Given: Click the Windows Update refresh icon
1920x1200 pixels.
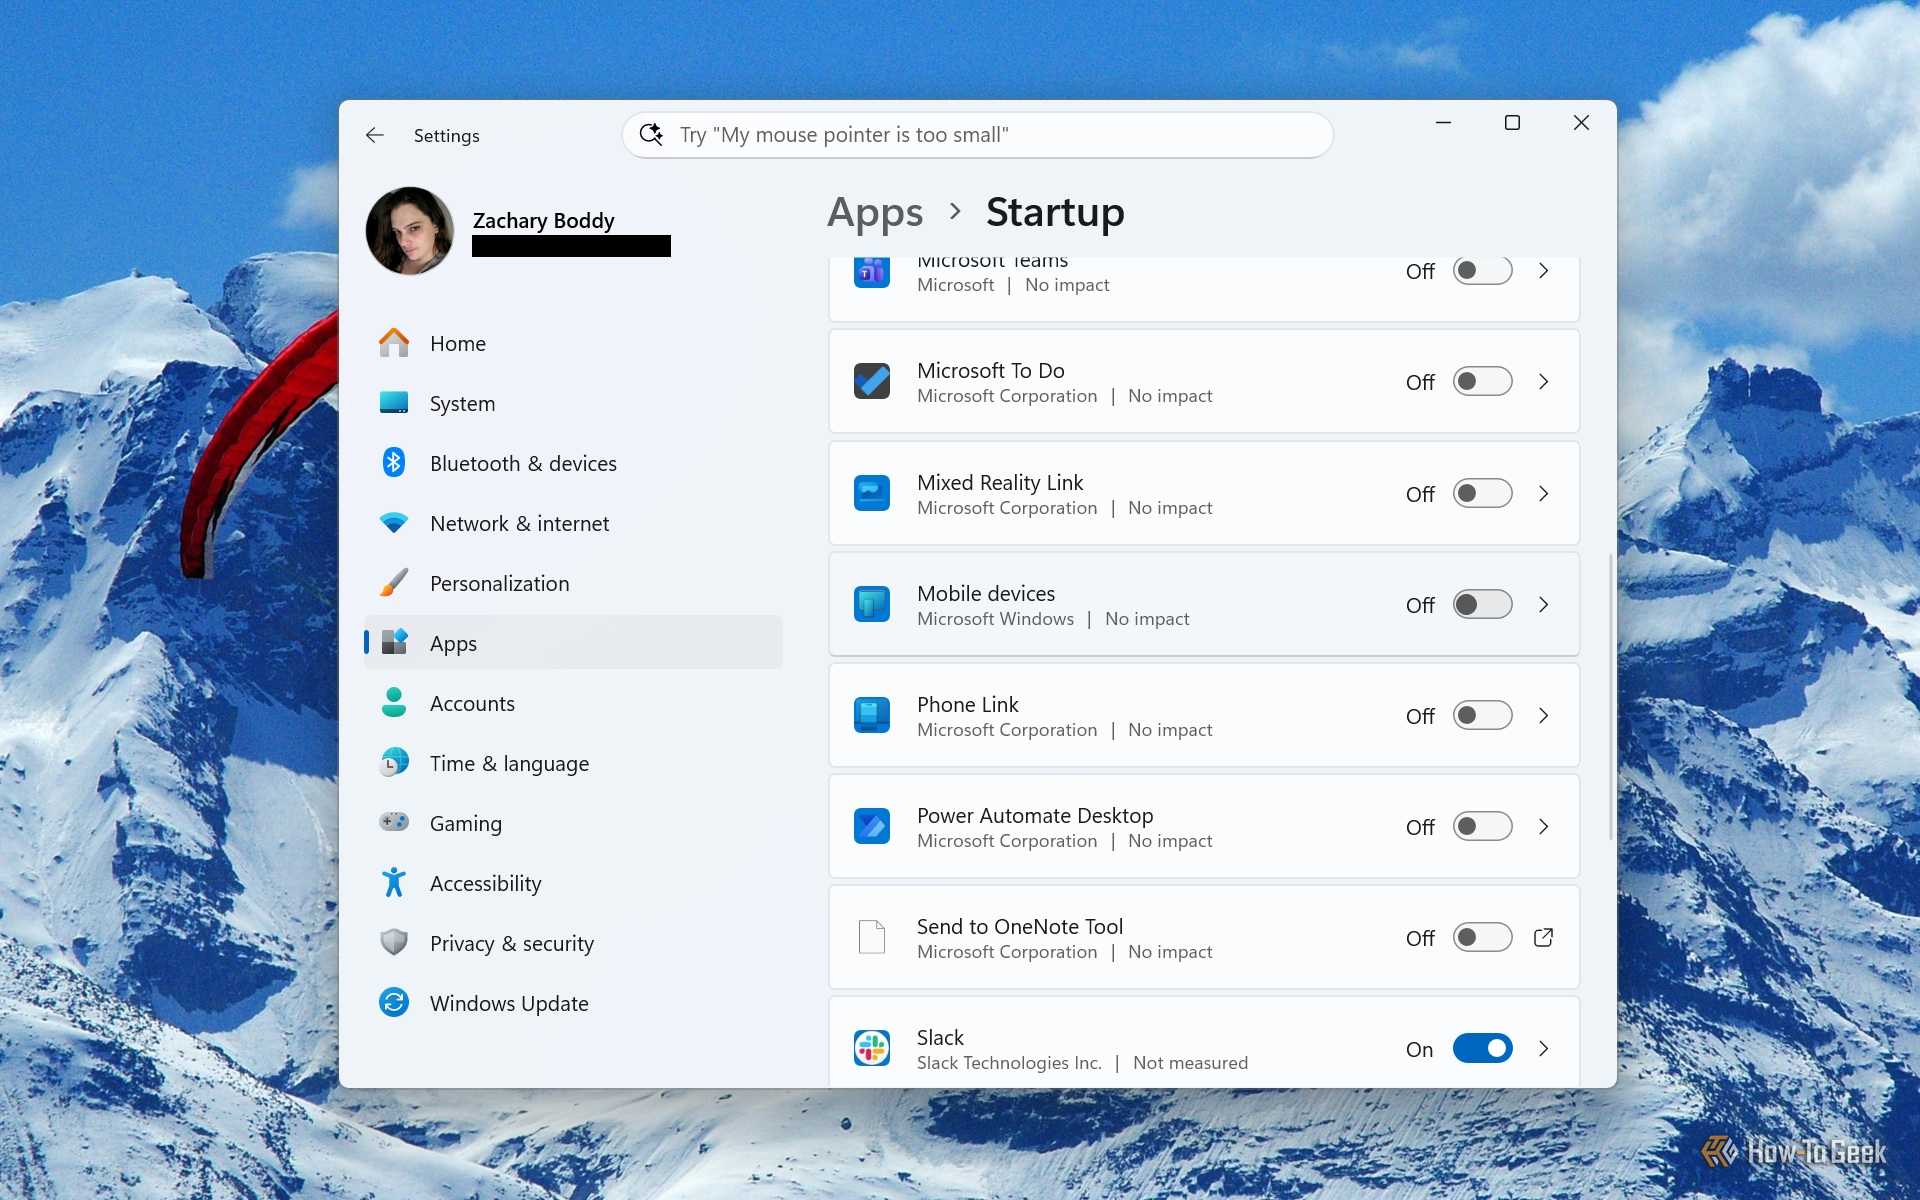Looking at the screenshot, I should [x=394, y=1002].
